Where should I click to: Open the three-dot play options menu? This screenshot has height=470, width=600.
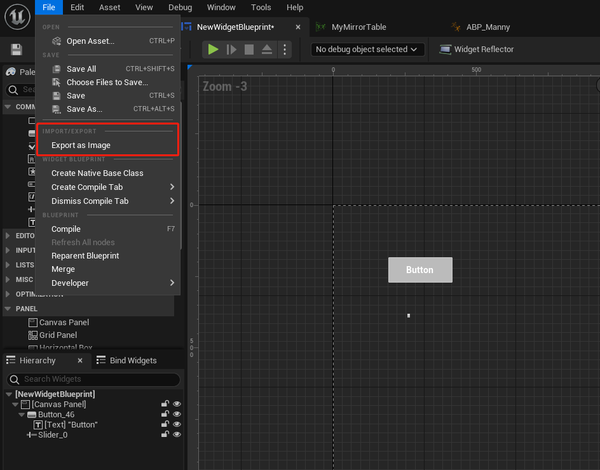[x=285, y=49]
